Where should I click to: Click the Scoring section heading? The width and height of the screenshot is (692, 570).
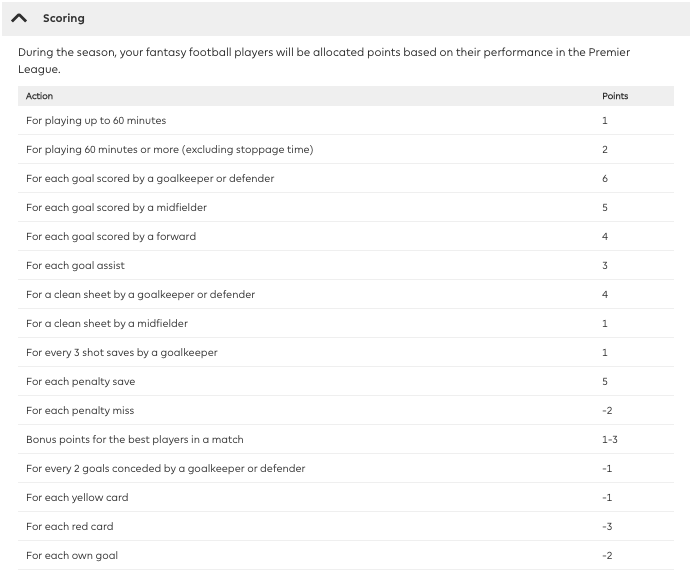tap(64, 19)
